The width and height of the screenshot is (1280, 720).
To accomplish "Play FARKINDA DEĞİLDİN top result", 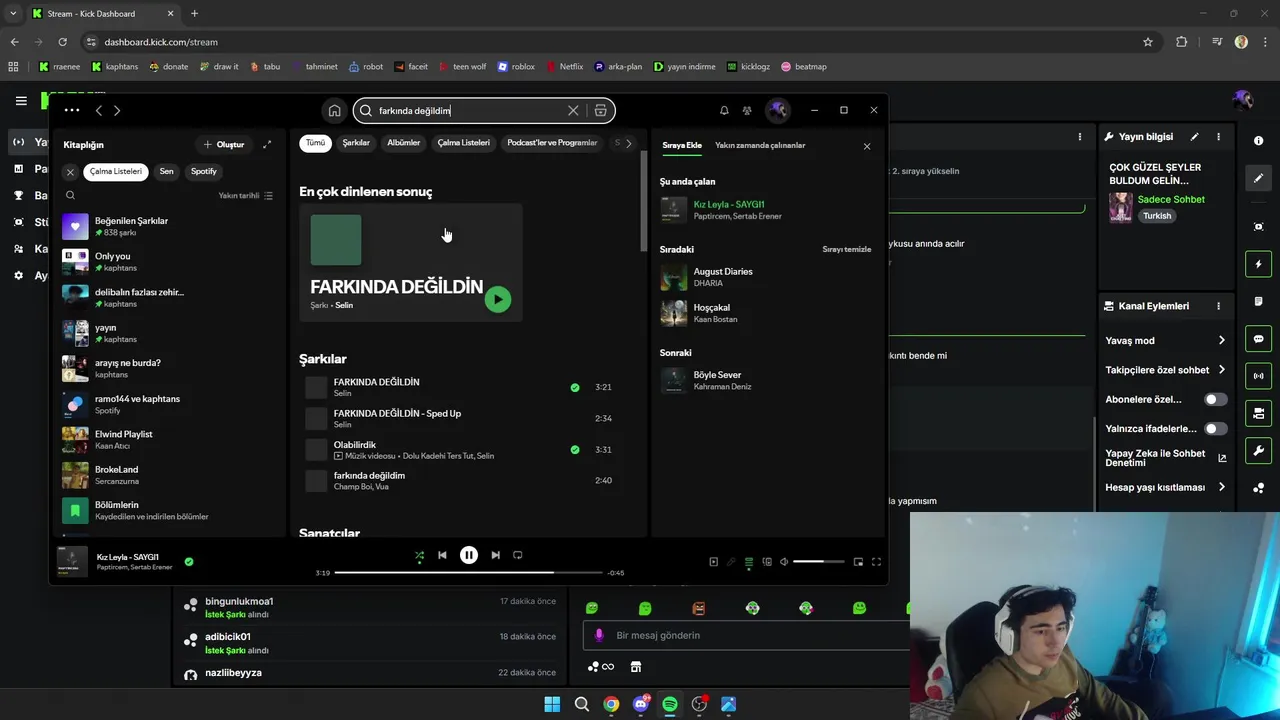I will [498, 299].
